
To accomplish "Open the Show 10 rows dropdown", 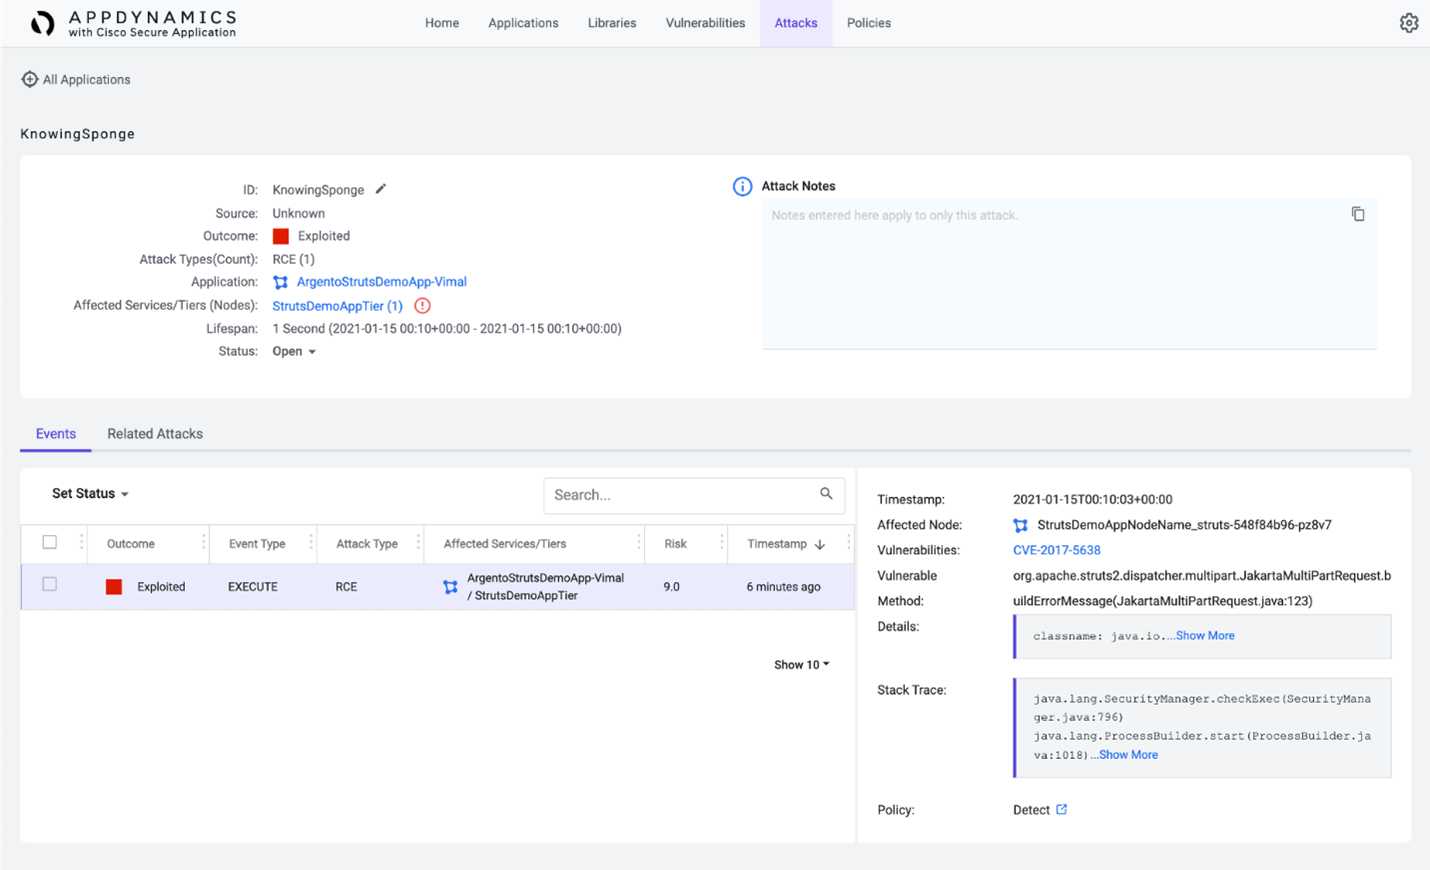I will coord(801,665).
